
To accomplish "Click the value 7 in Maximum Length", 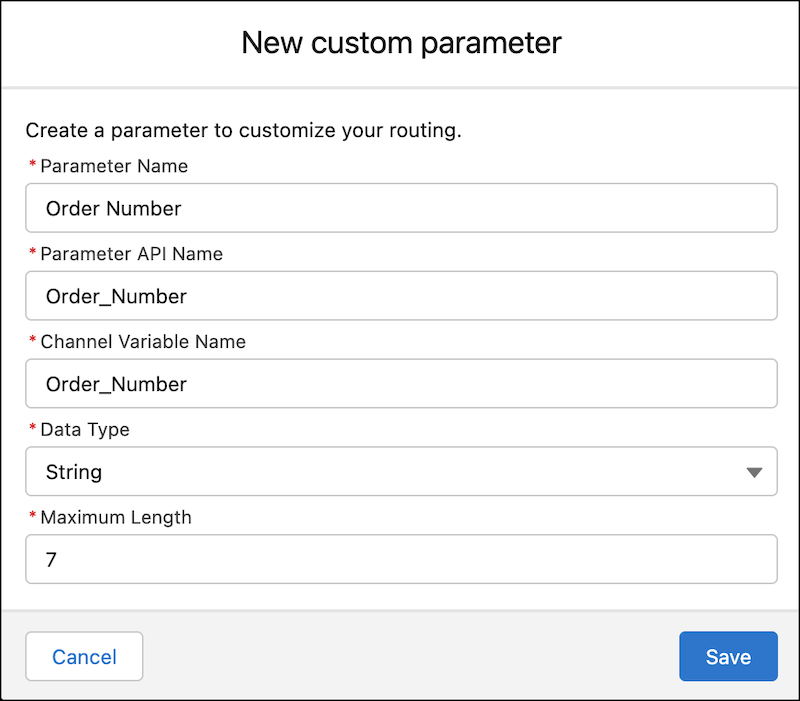I will tap(50, 559).
